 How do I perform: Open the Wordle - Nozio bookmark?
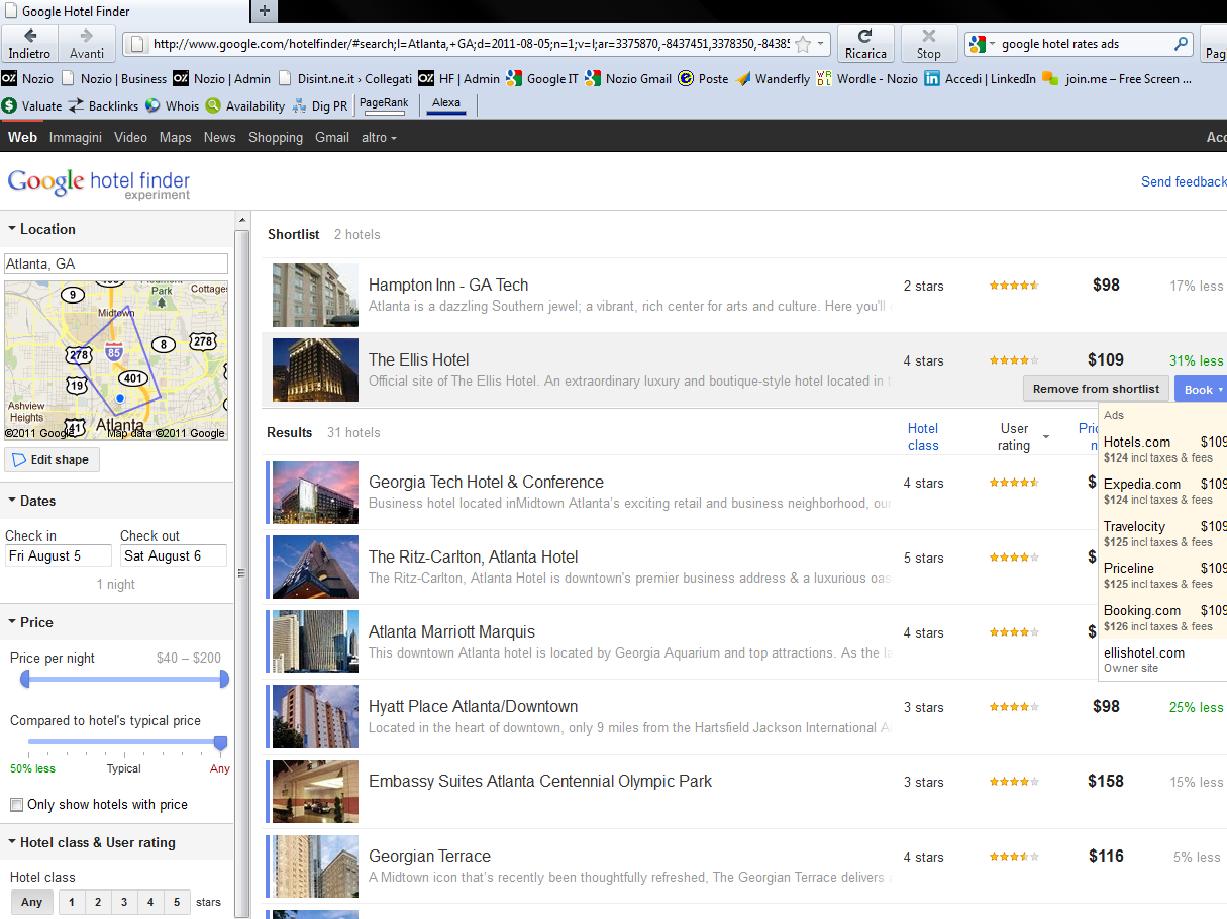(867, 78)
